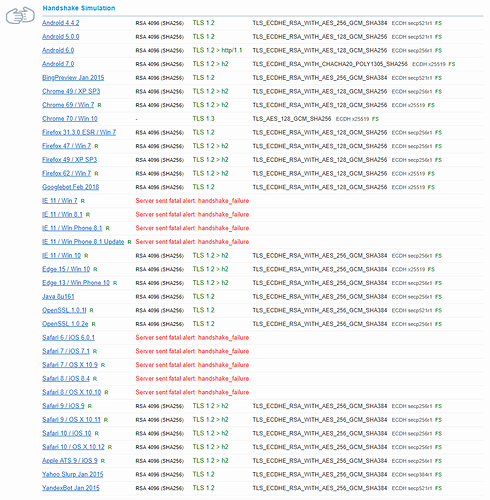The width and height of the screenshot is (490, 500).
Task: Click the R icon beside Safari 9 / iOS 9
Action: (90, 406)
